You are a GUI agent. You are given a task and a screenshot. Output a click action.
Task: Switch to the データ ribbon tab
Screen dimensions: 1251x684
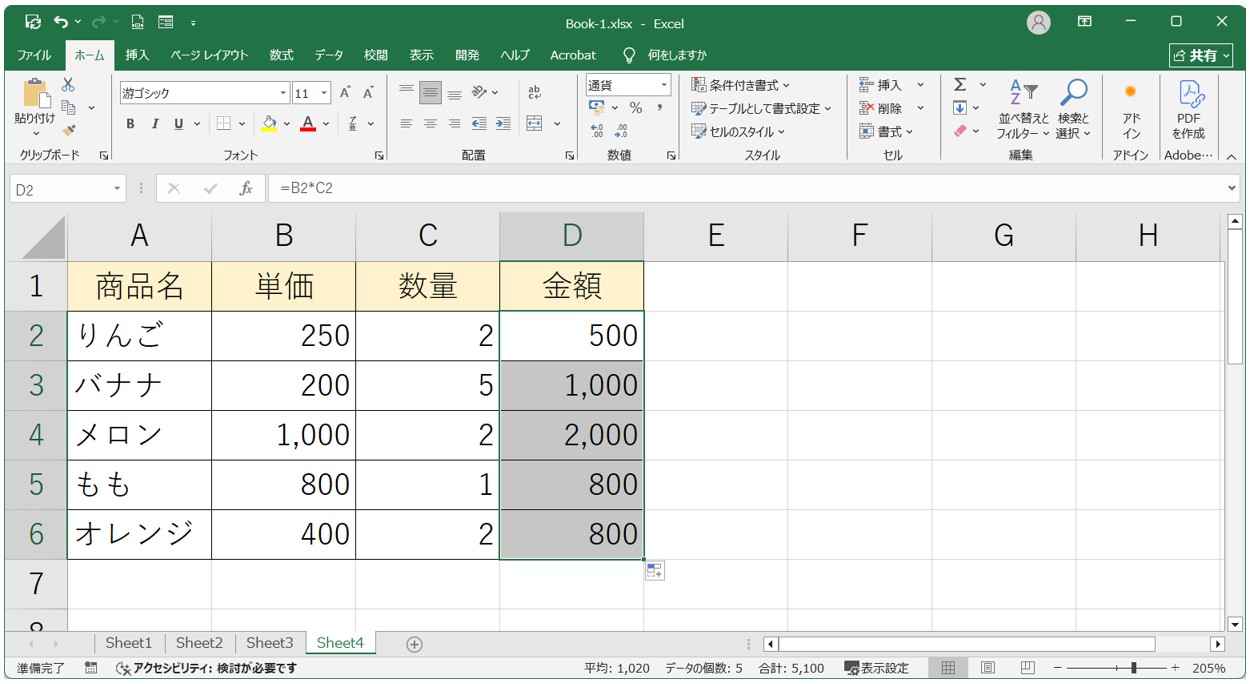[x=329, y=55]
